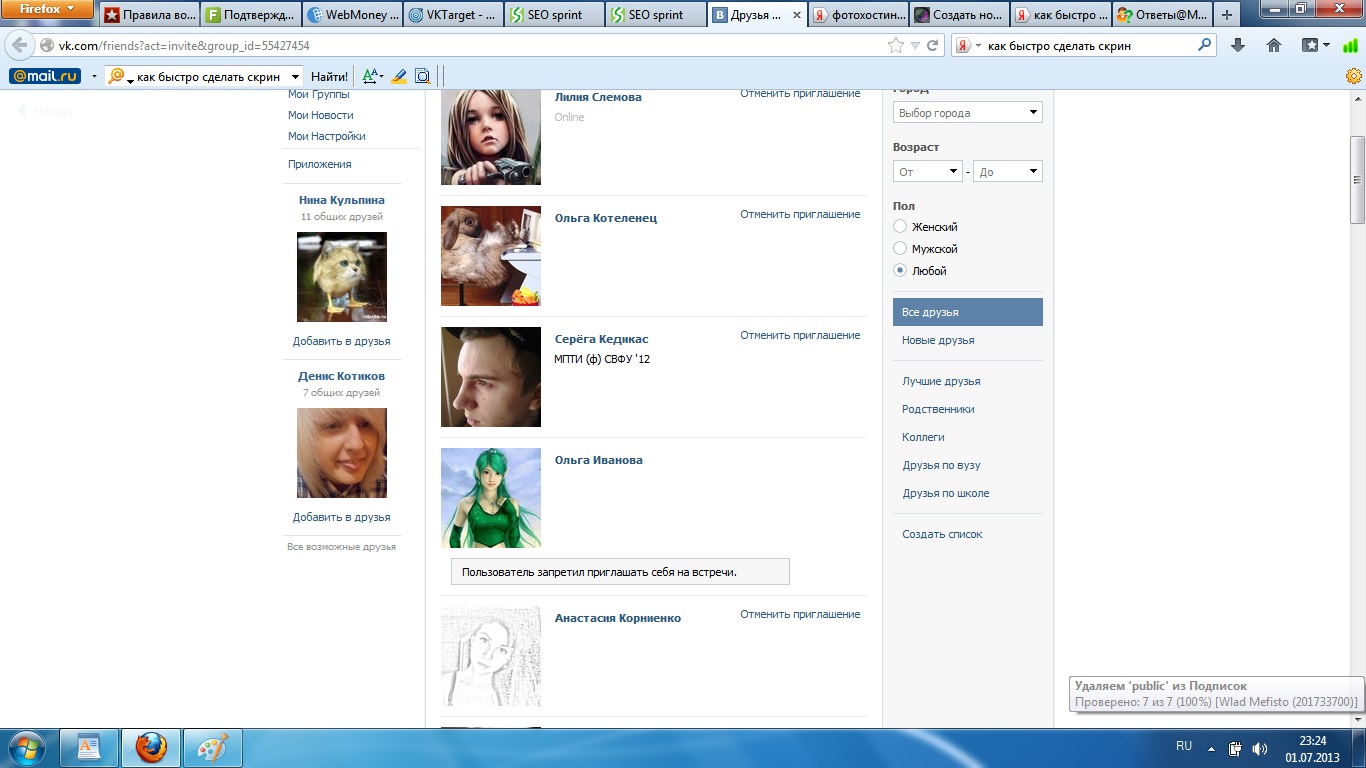Click the green signal bars toolbar icon

1351,45
